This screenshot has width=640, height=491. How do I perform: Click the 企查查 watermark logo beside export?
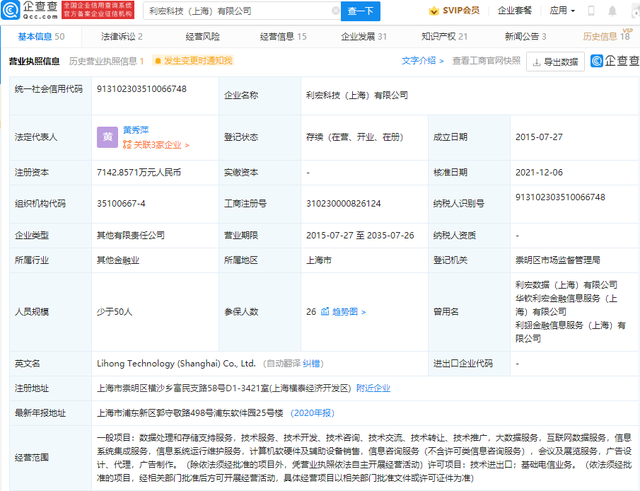(x=615, y=61)
